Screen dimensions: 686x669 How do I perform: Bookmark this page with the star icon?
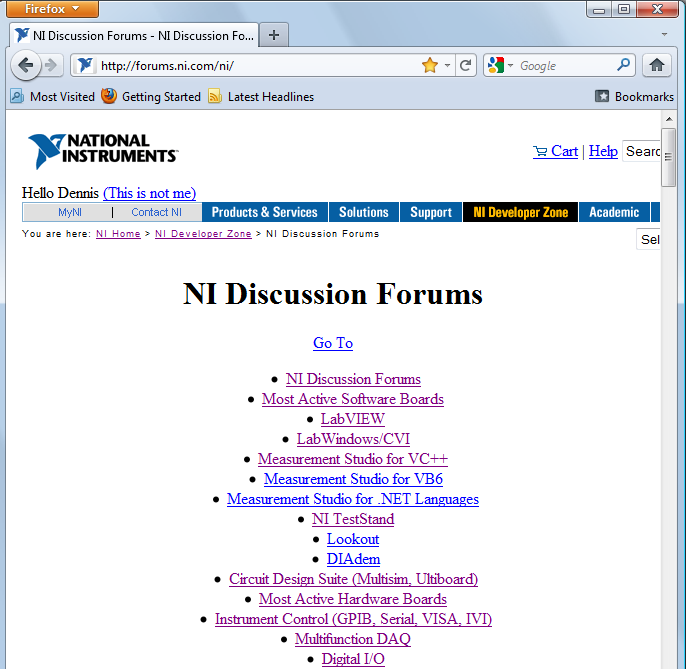[430, 66]
